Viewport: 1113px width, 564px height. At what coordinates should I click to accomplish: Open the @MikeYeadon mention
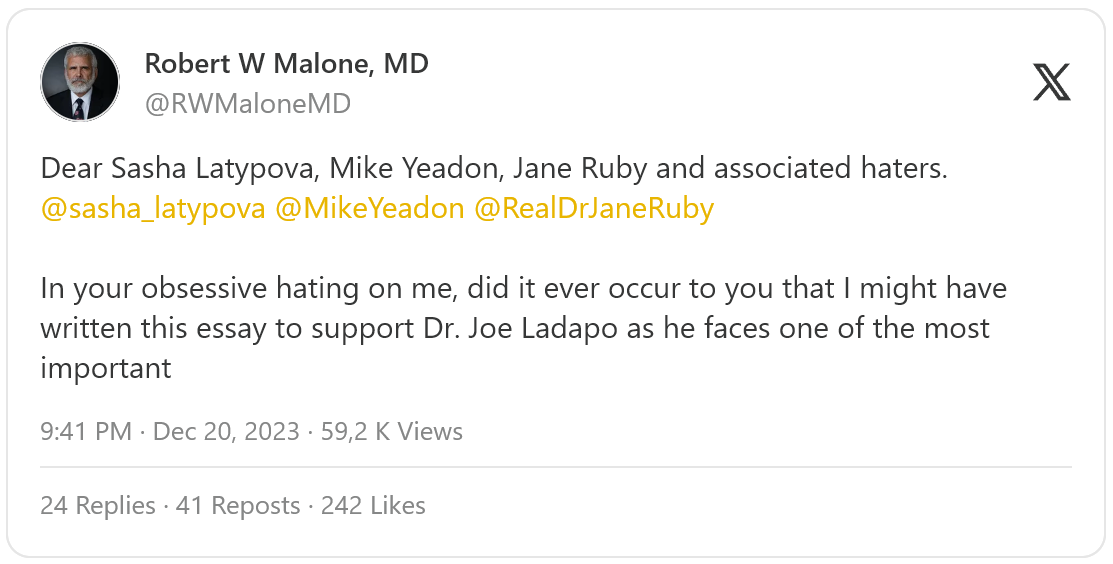(x=369, y=209)
